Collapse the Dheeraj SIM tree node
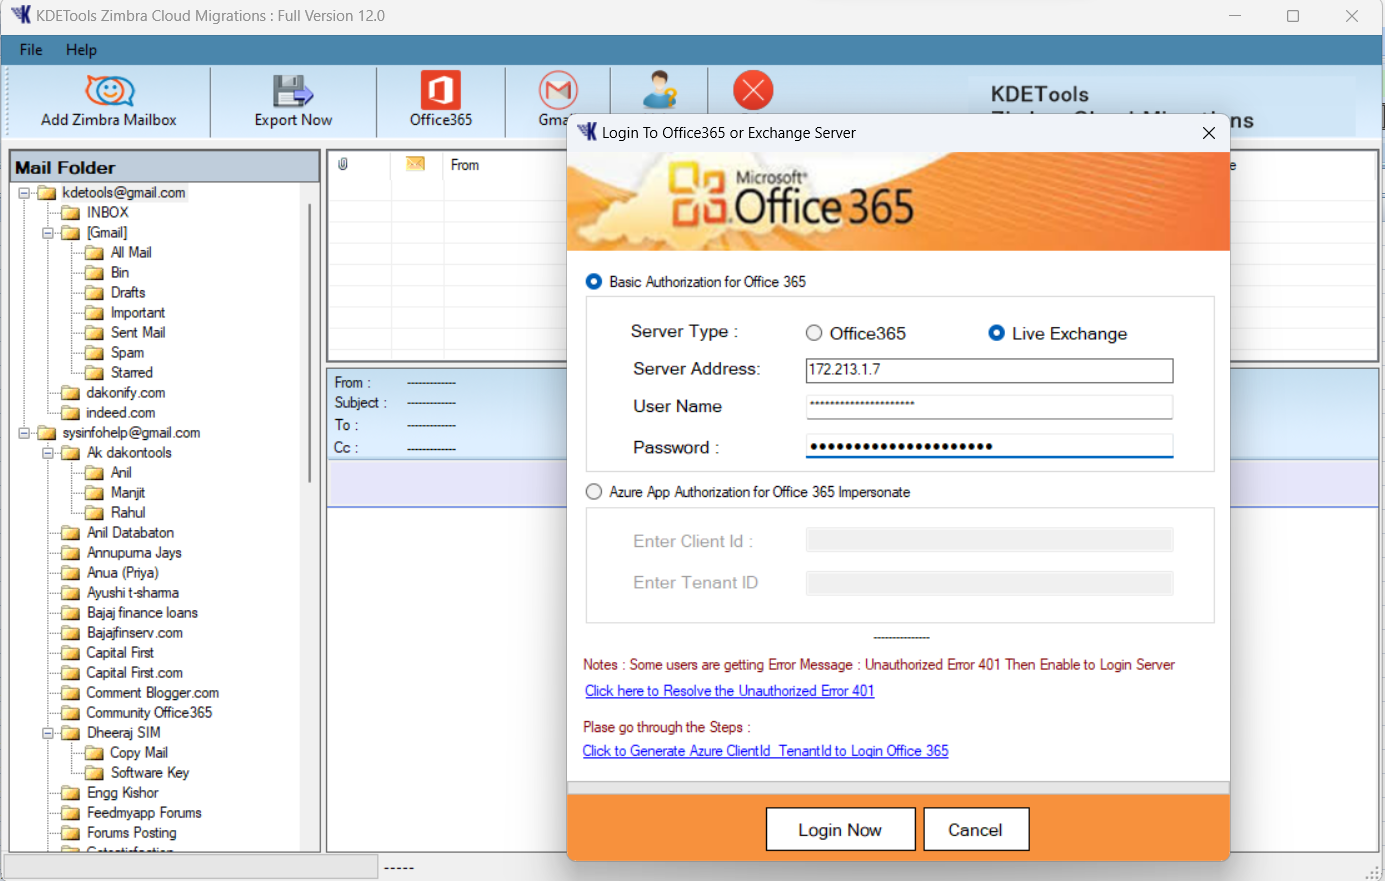Viewport: 1385px width, 881px height. coord(48,733)
